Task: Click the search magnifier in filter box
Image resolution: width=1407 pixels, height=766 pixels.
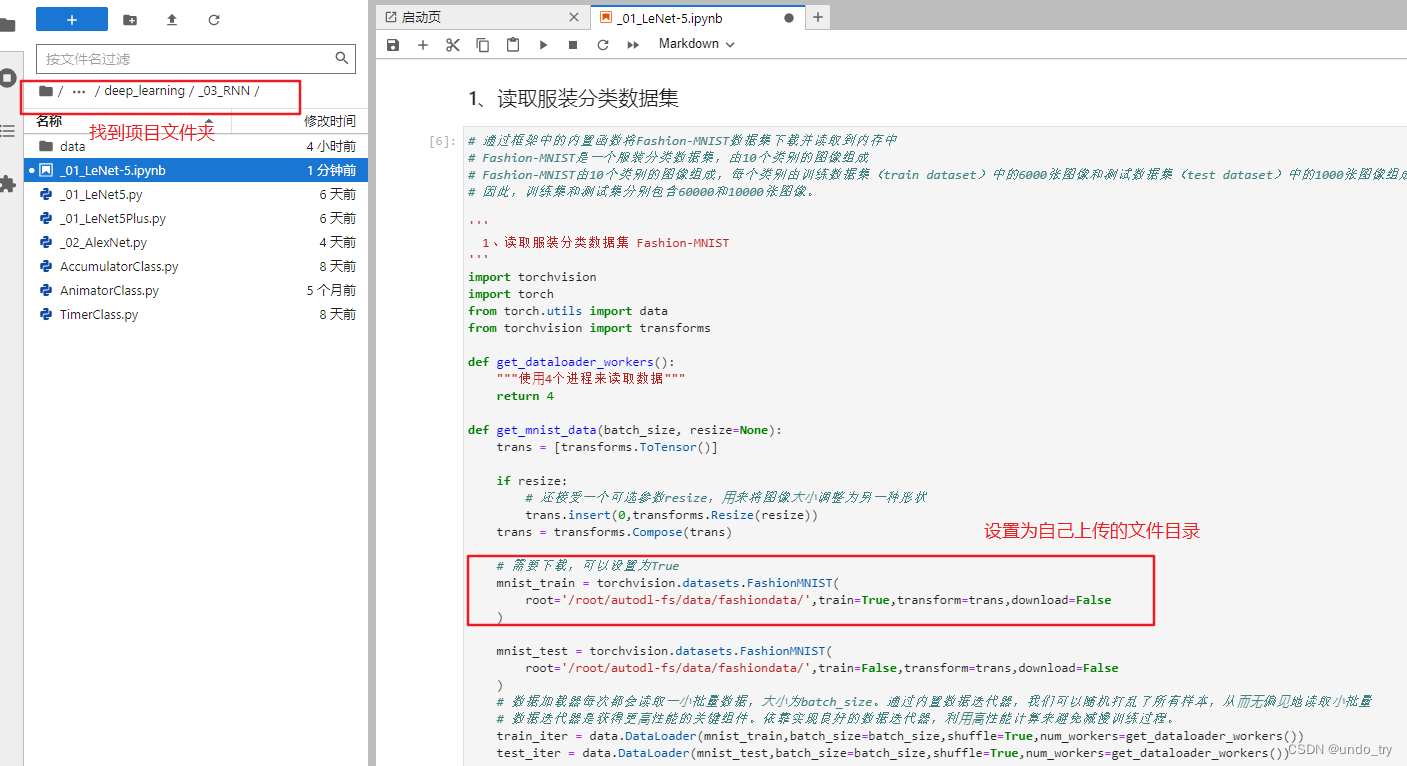Action: 342,58
